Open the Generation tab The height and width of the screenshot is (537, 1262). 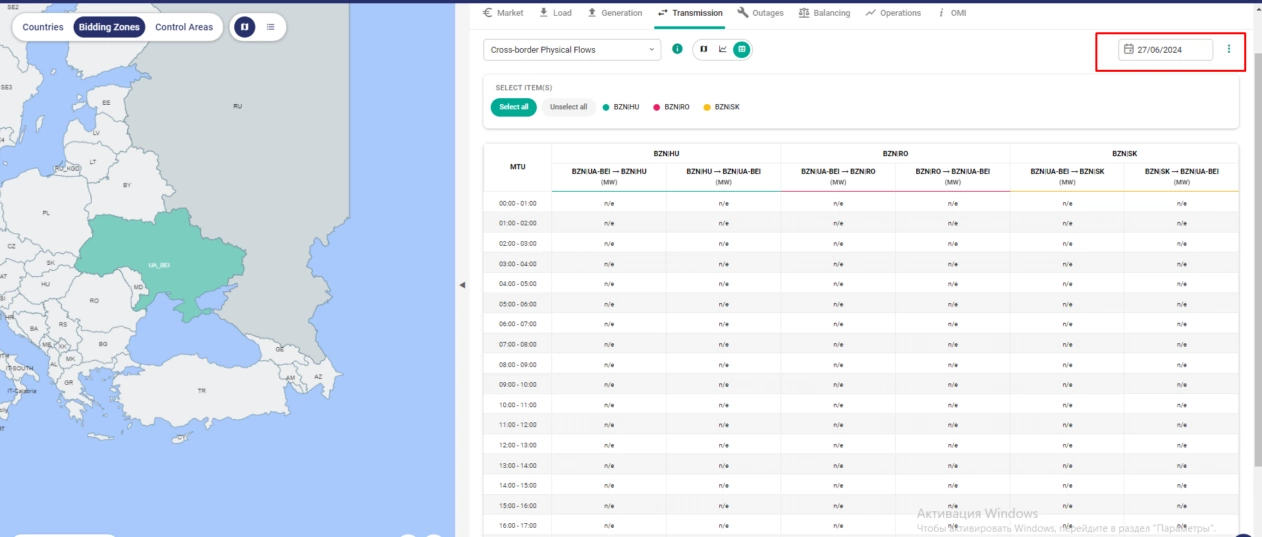pyautogui.click(x=614, y=13)
